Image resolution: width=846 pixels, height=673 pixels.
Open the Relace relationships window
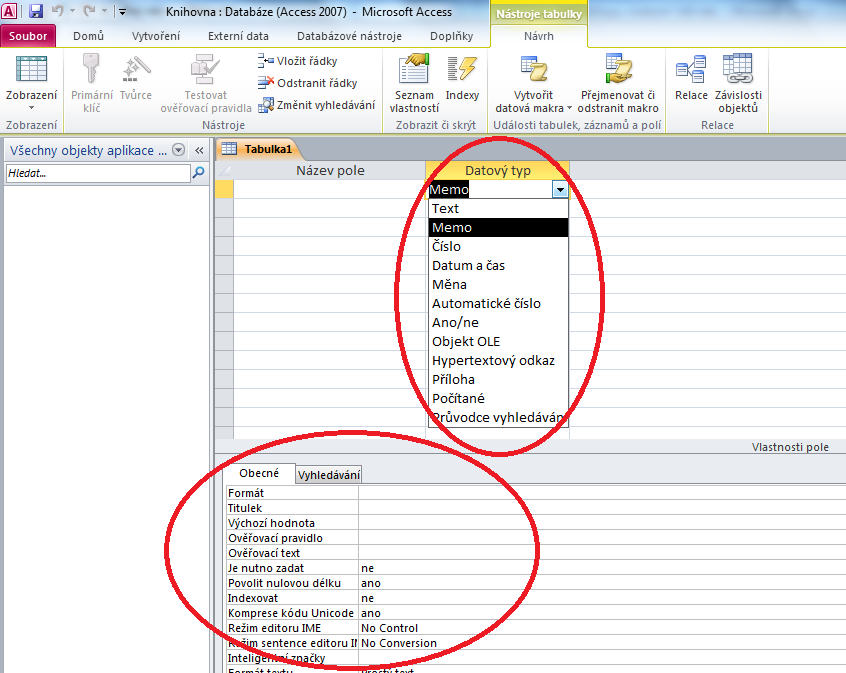691,78
